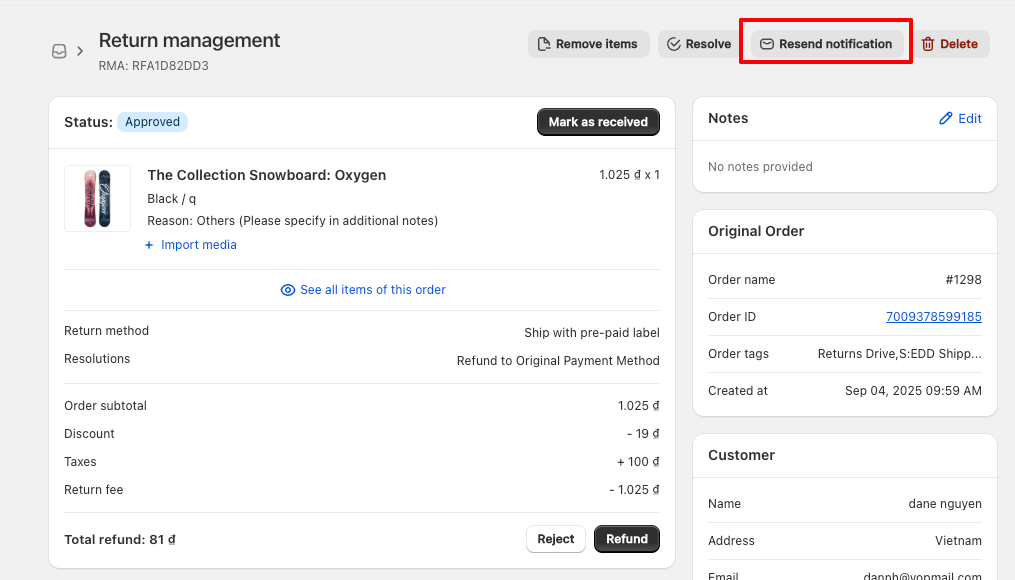Refund the return
The height and width of the screenshot is (580, 1015).
pyautogui.click(x=626, y=539)
